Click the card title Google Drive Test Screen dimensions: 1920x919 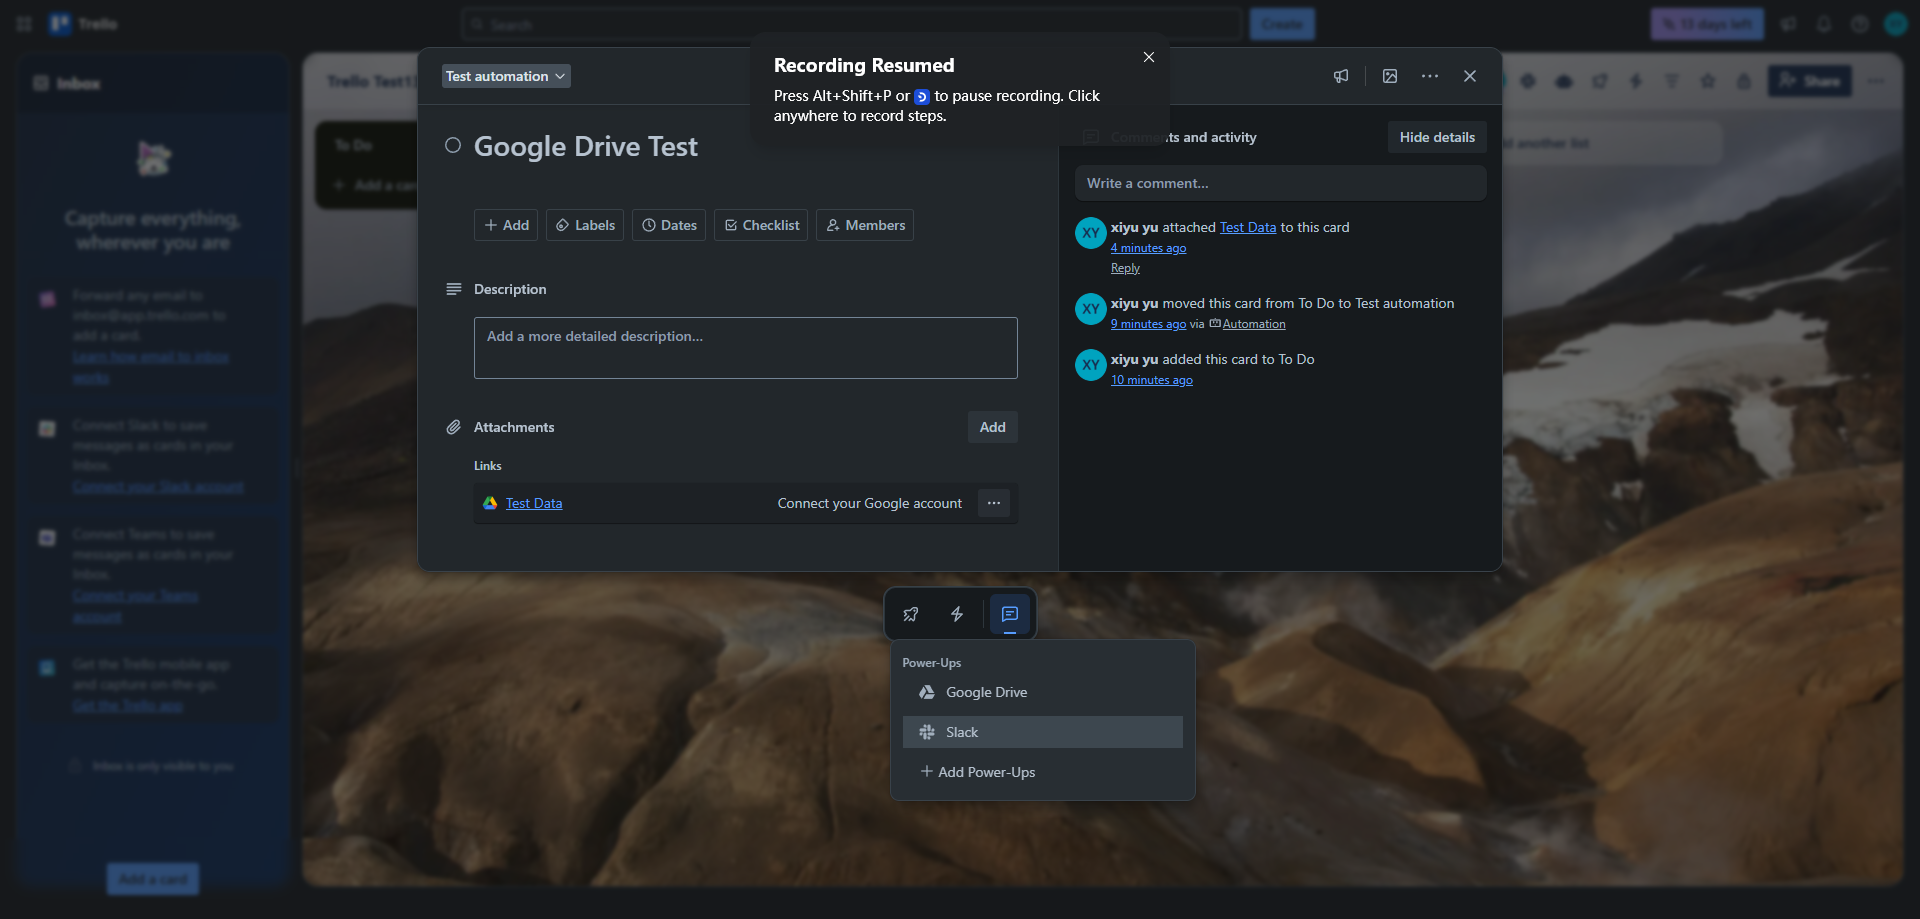tap(586, 146)
